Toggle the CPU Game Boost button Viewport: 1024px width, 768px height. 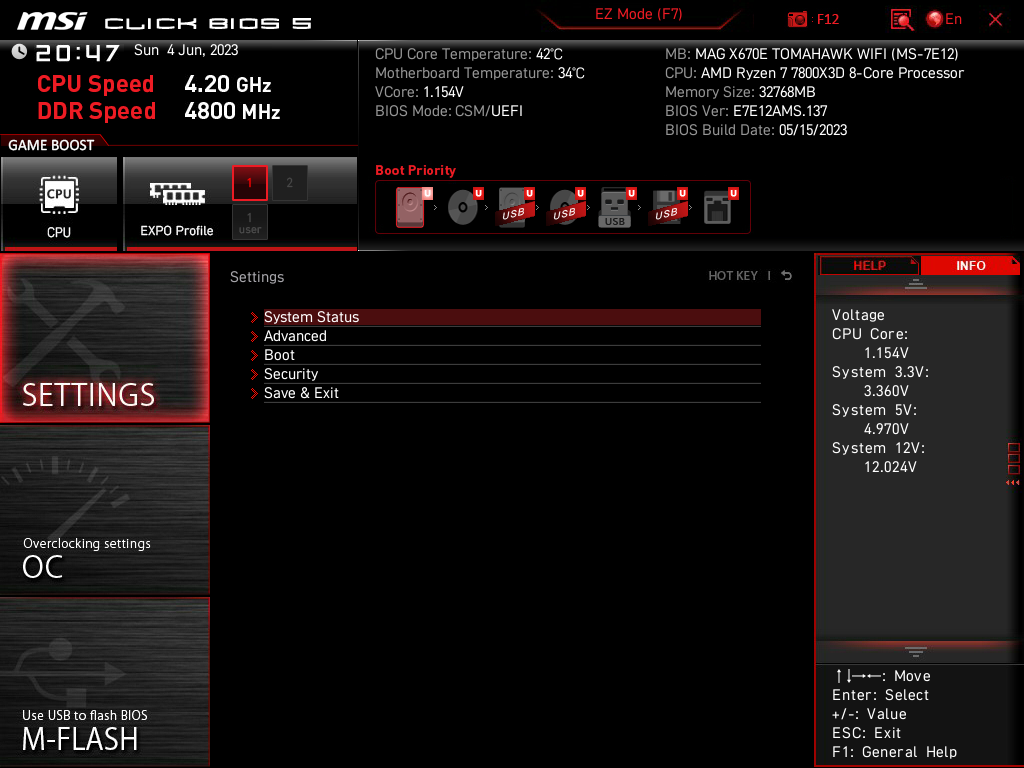point(59,203)
